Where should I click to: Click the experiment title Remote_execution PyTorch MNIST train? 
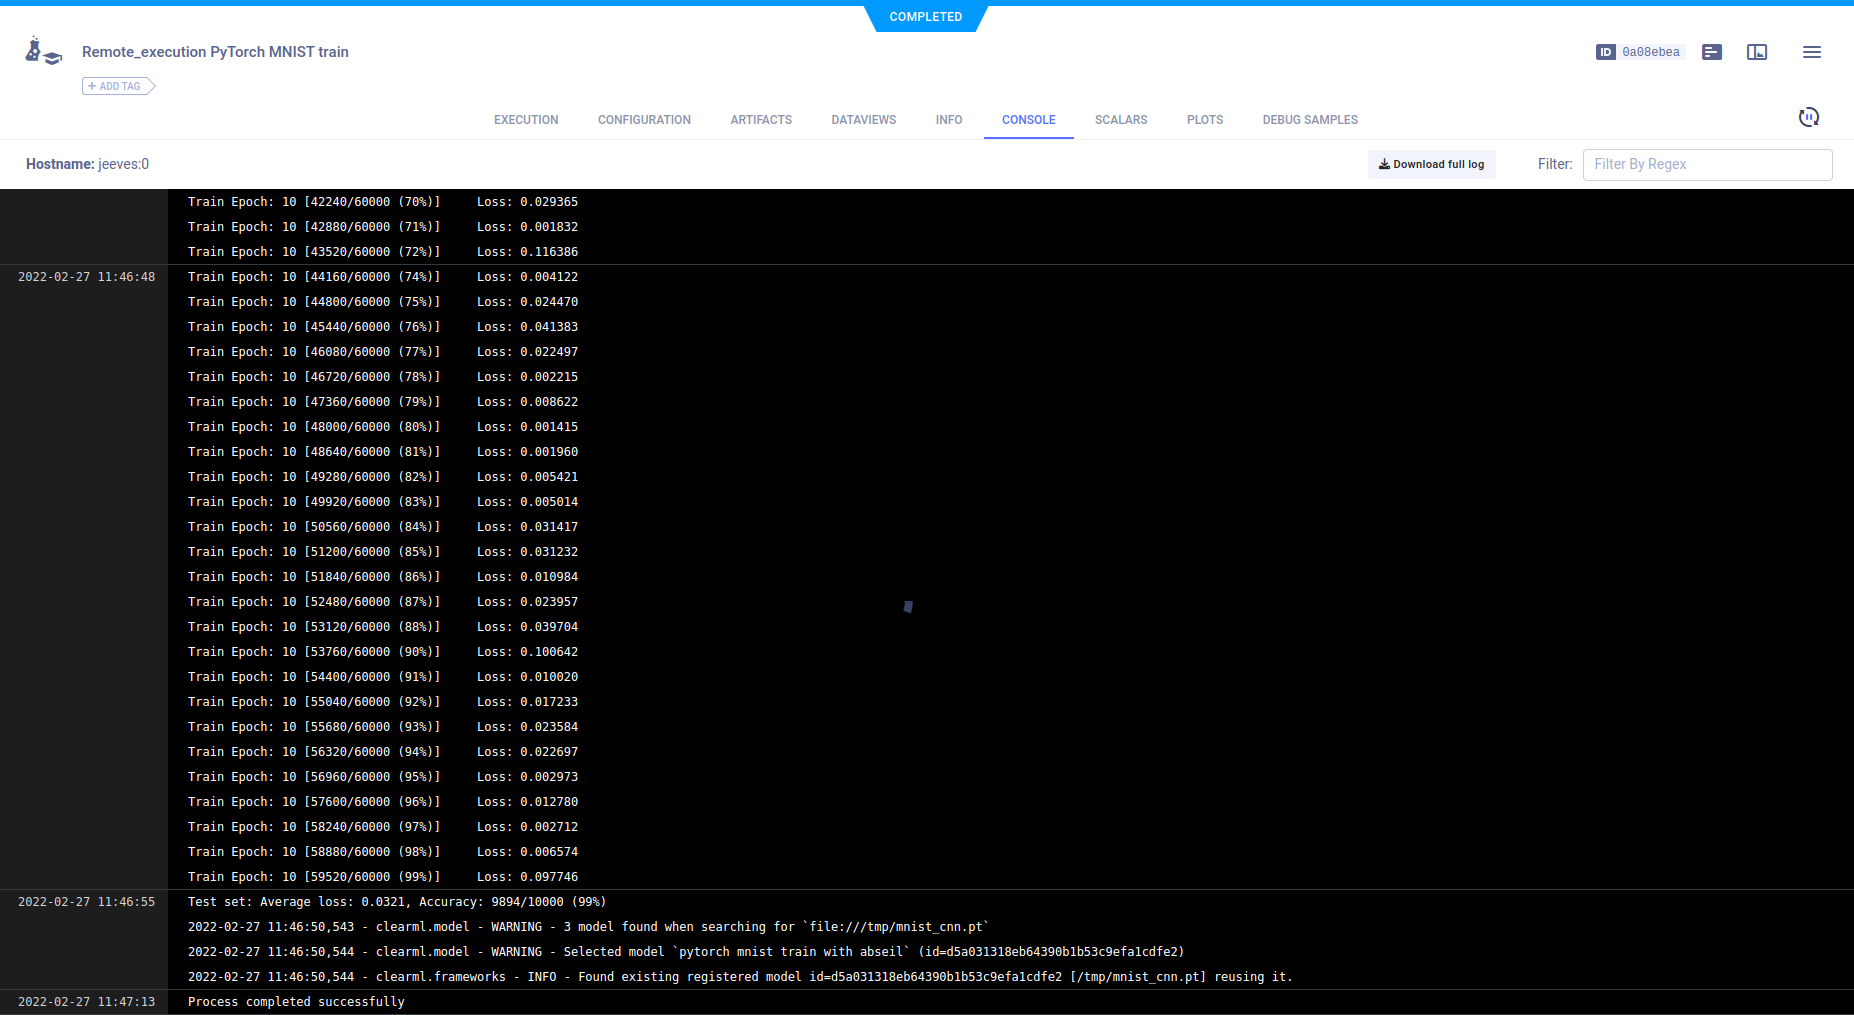pos(215,52)
